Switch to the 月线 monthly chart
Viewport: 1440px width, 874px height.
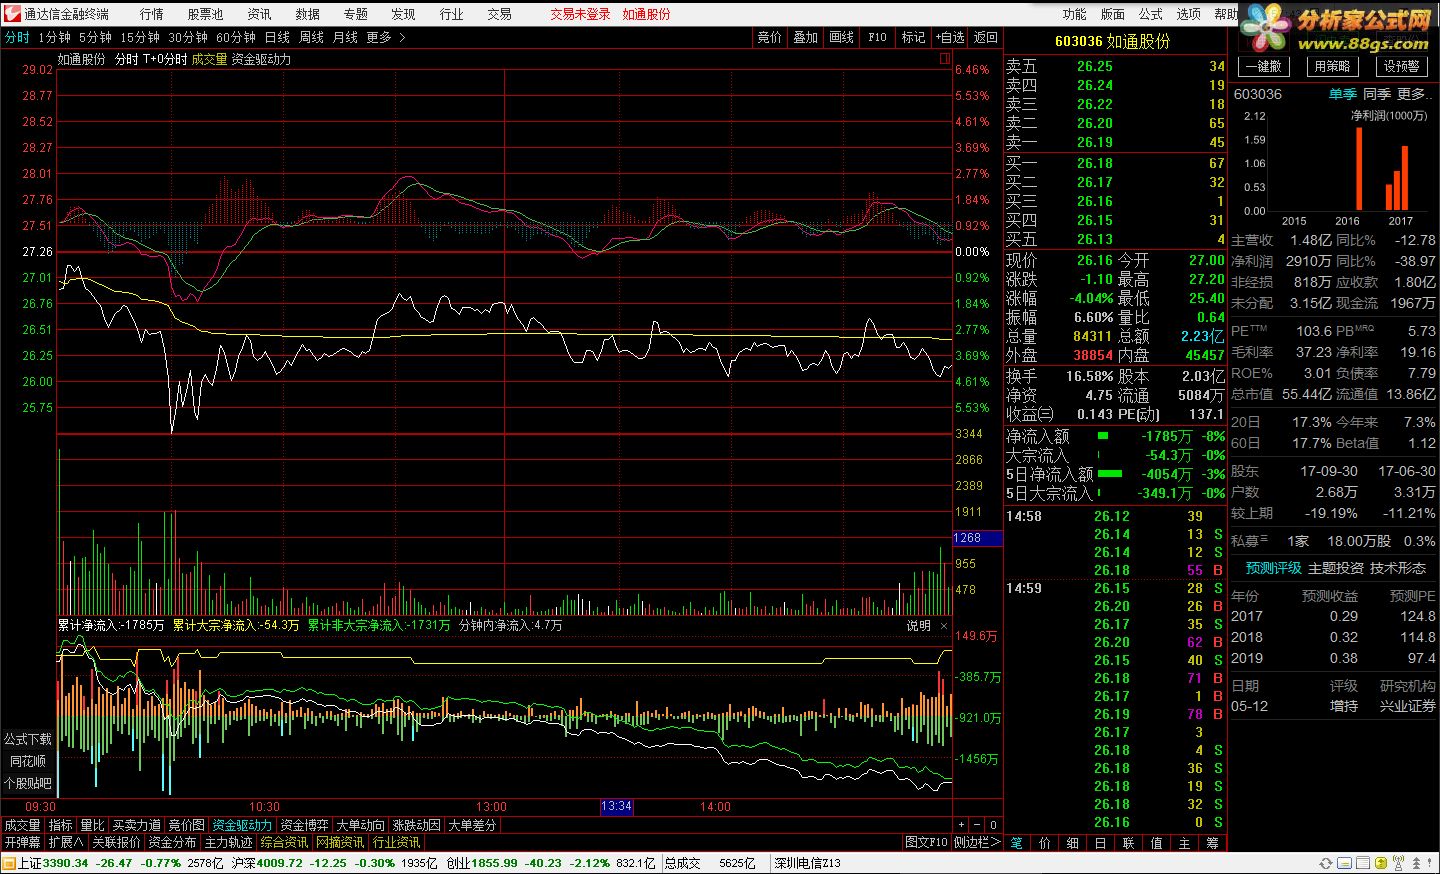[x=345, y=37]
